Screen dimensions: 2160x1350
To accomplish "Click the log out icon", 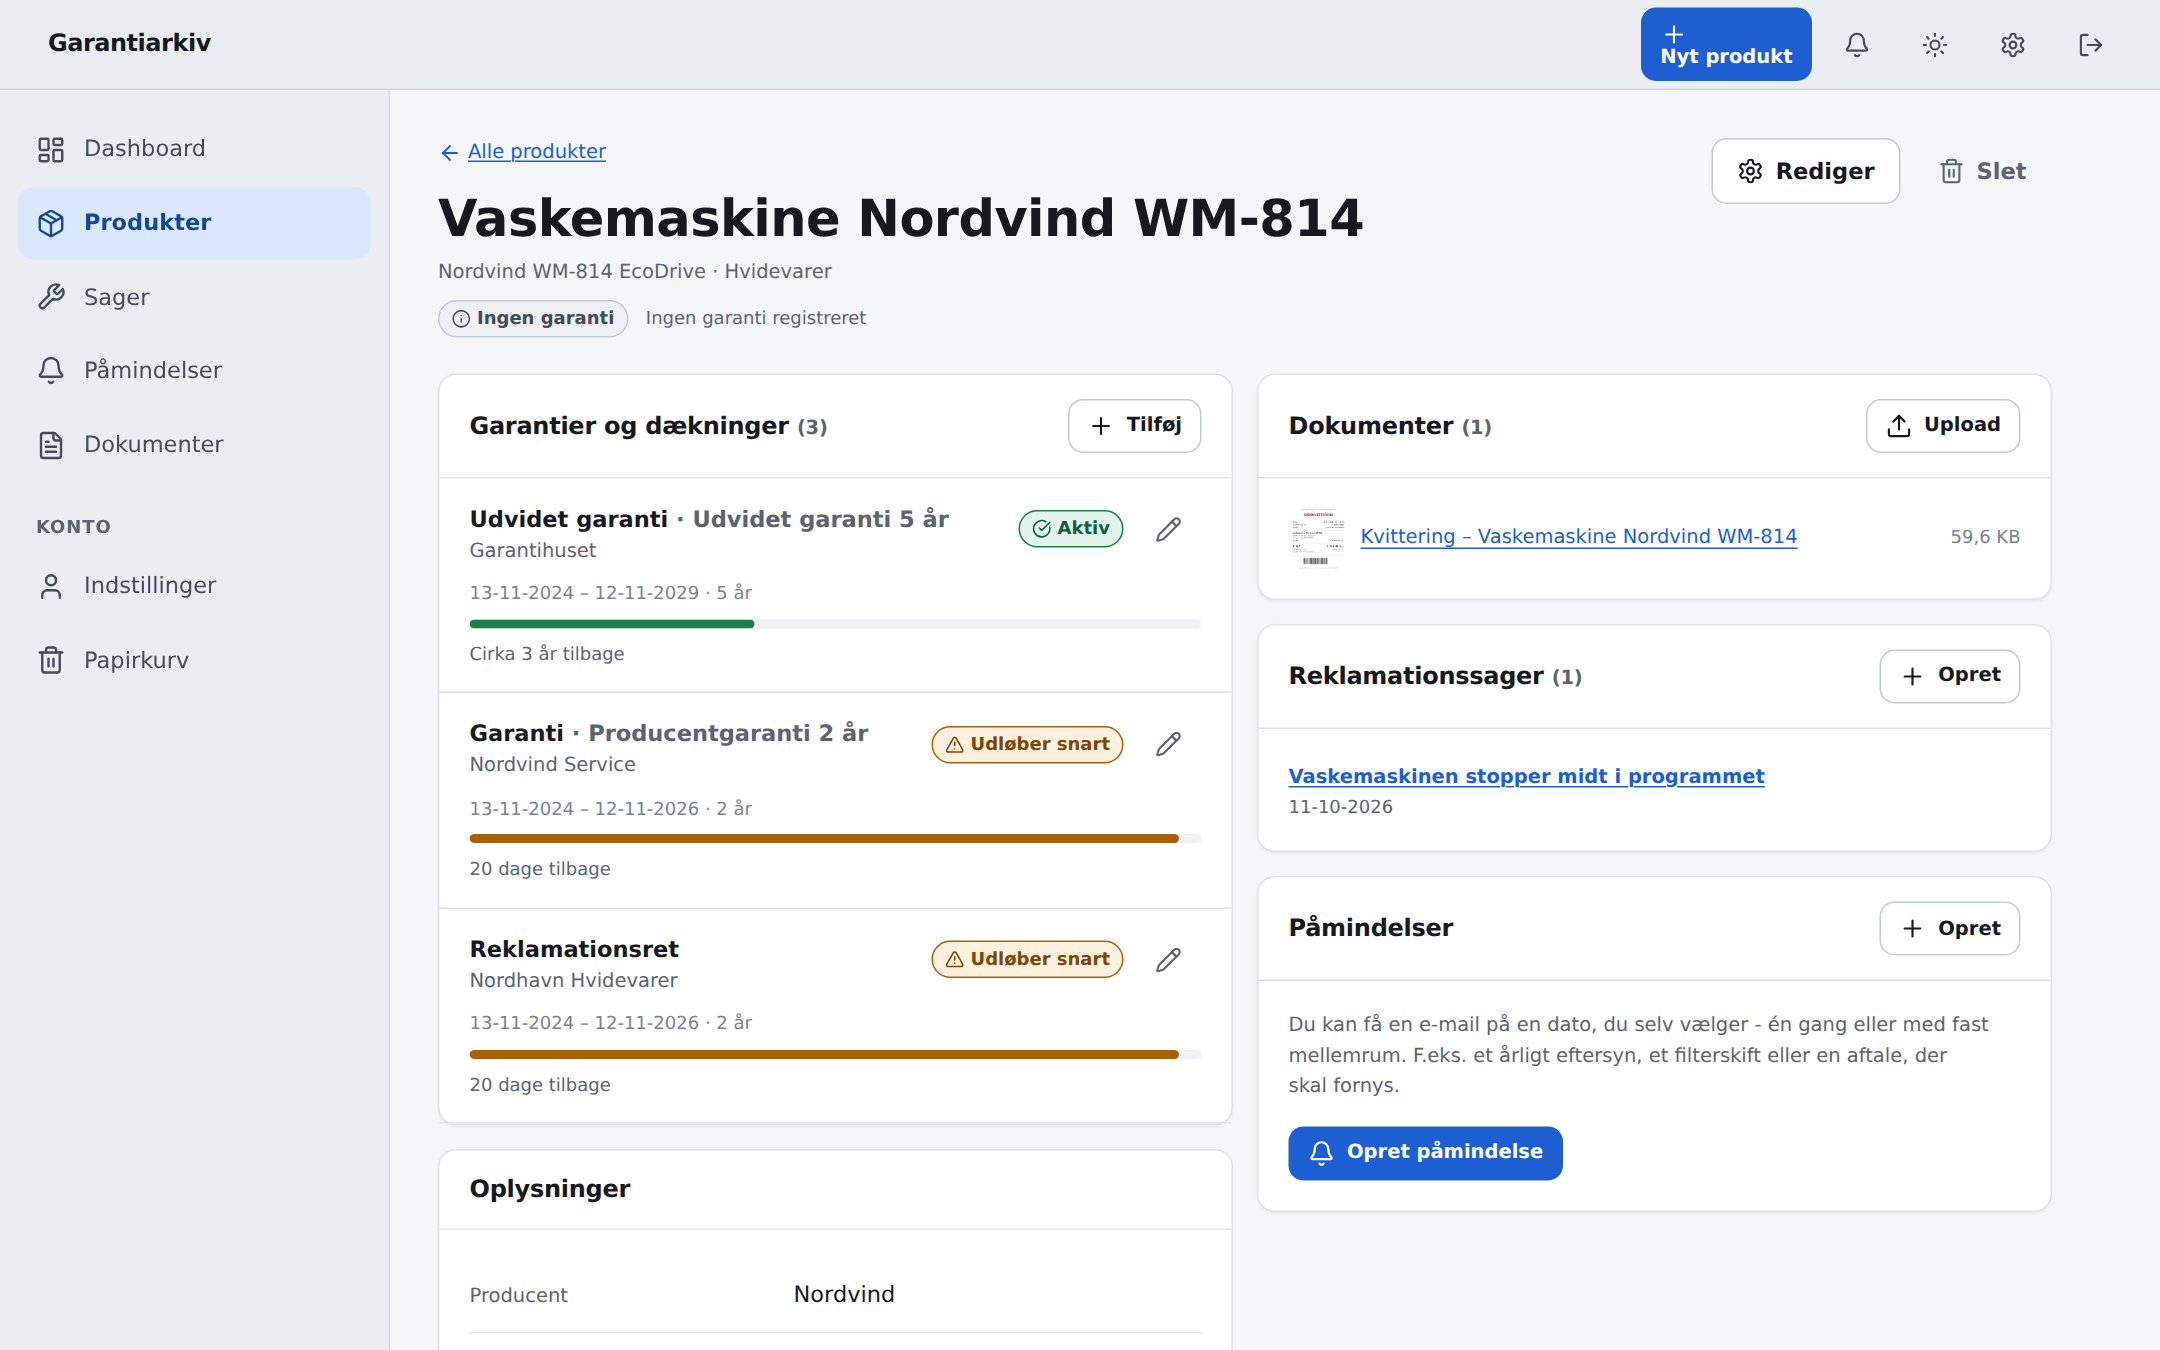I will pos(2091,45).
